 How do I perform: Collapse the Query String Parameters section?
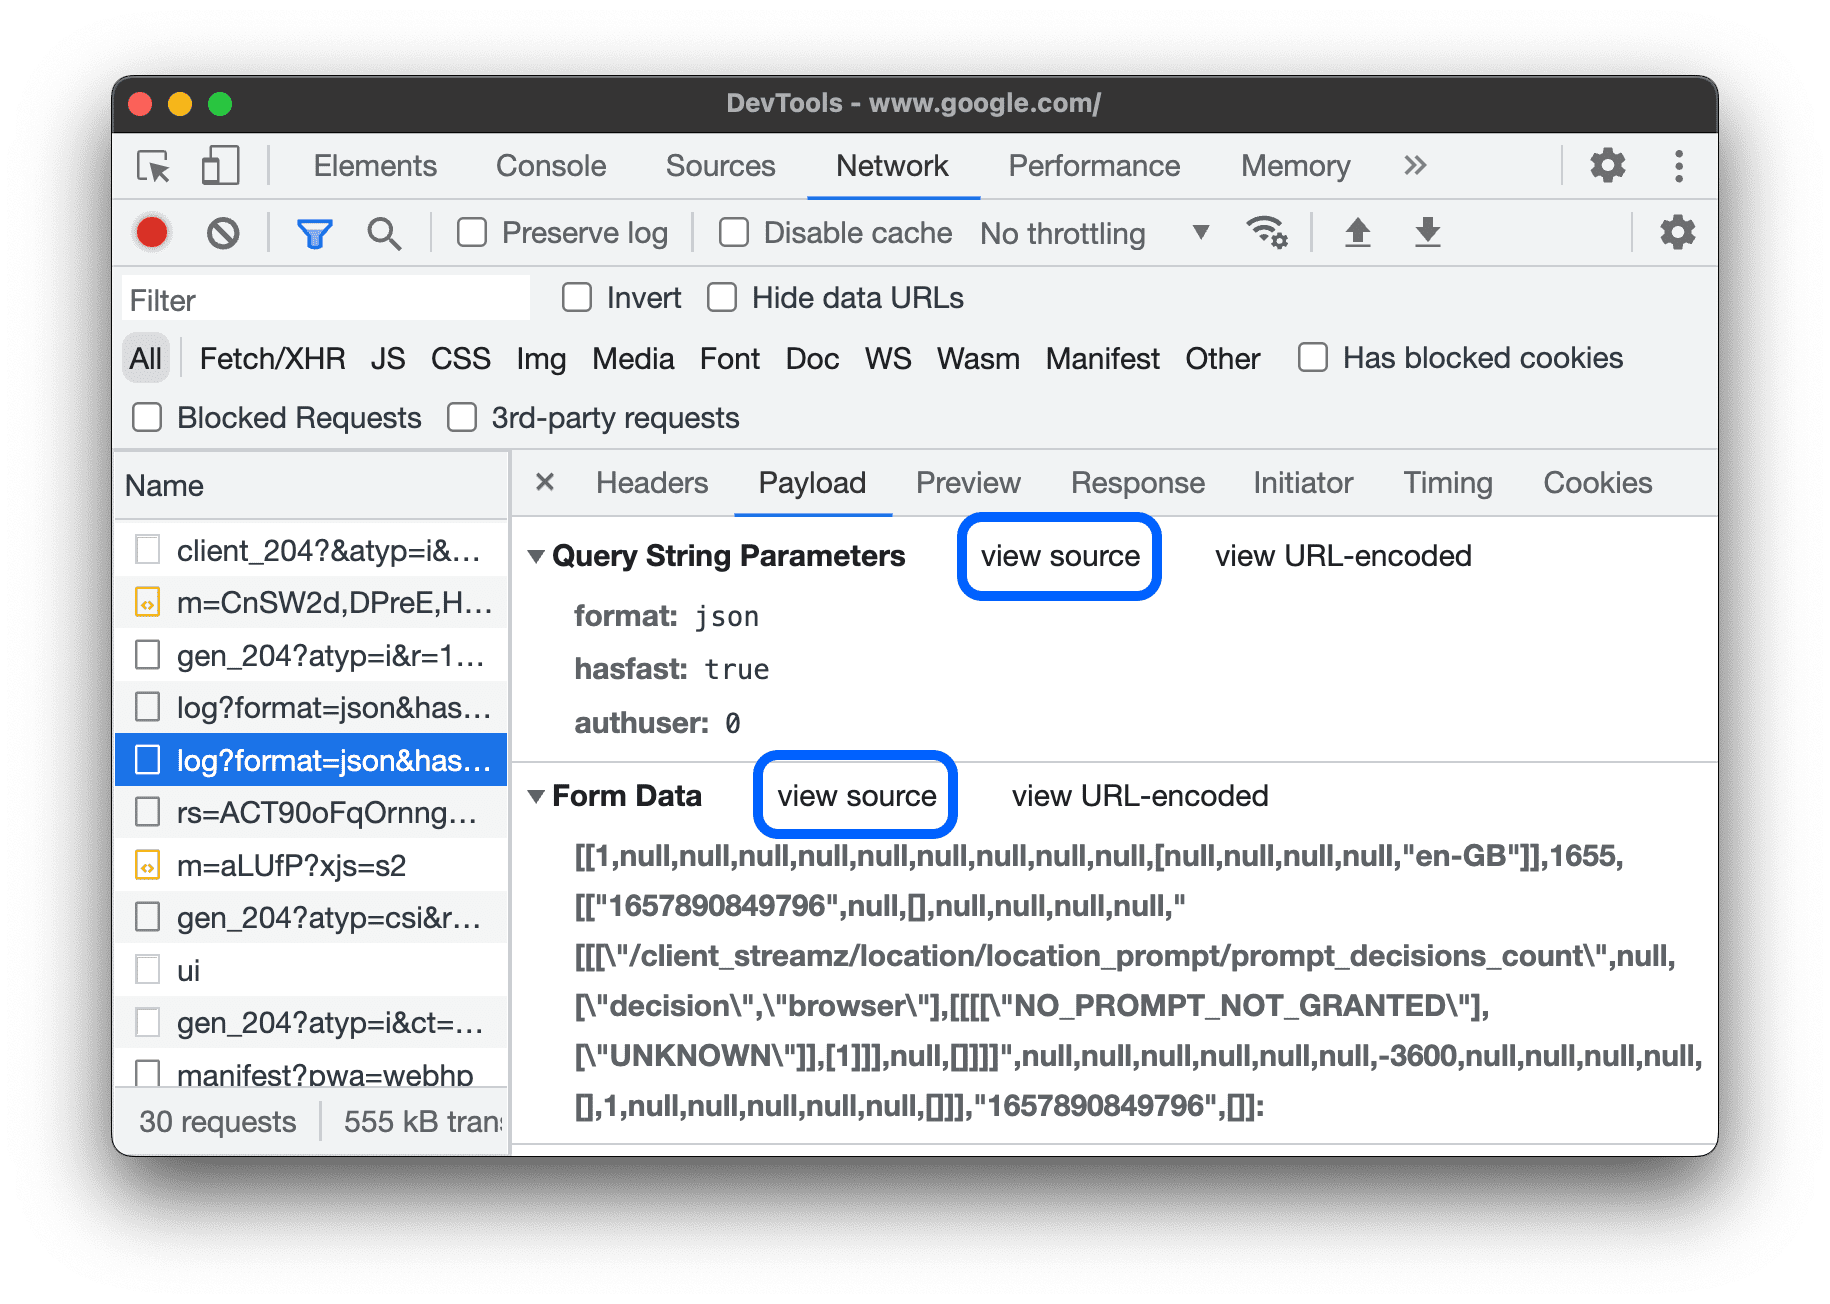(537, 556)
